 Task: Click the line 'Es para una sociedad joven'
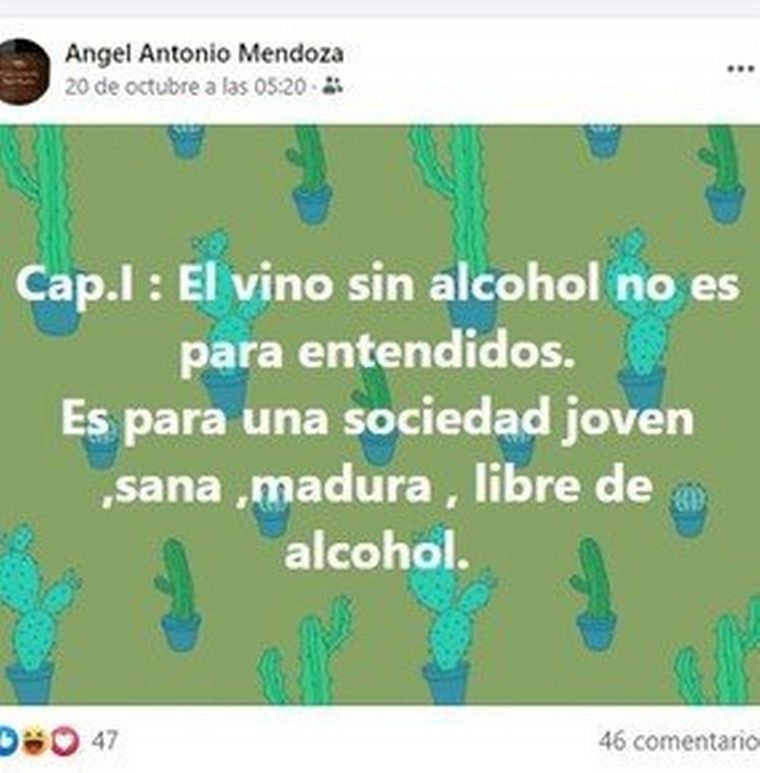pyautogui.click(x=378, y=419)
